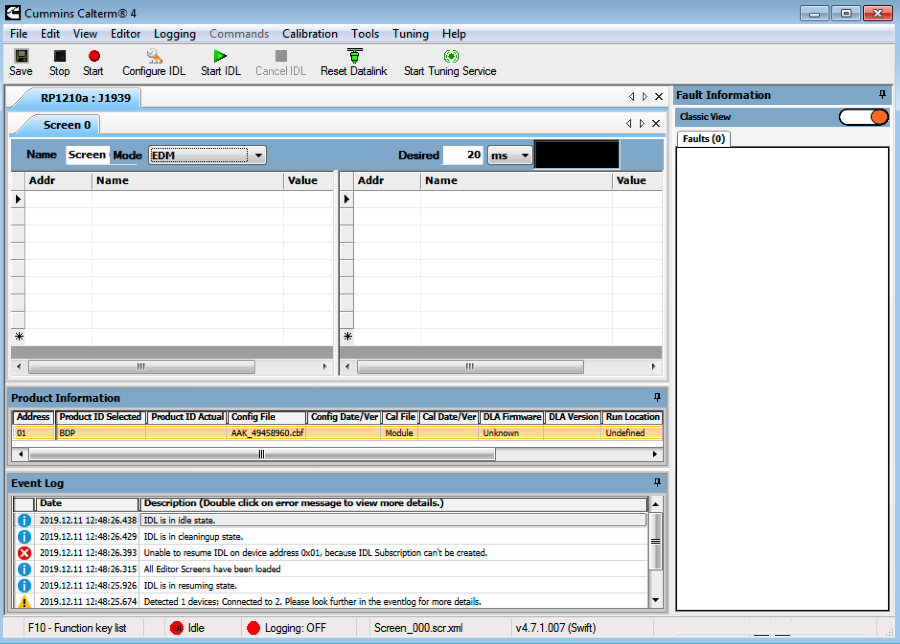Click 'Detected 1 devices' warning entry
The height and width of the screenshot is (644, 900).
click(x=312, y=602)
